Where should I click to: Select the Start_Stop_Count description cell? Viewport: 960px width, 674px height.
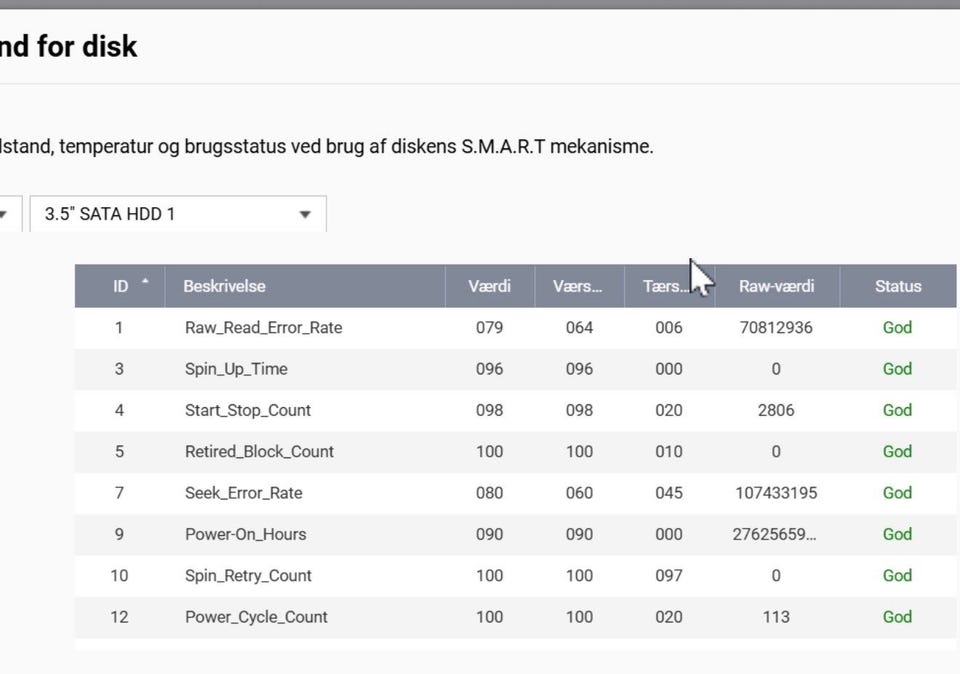(x=248, y=410)
